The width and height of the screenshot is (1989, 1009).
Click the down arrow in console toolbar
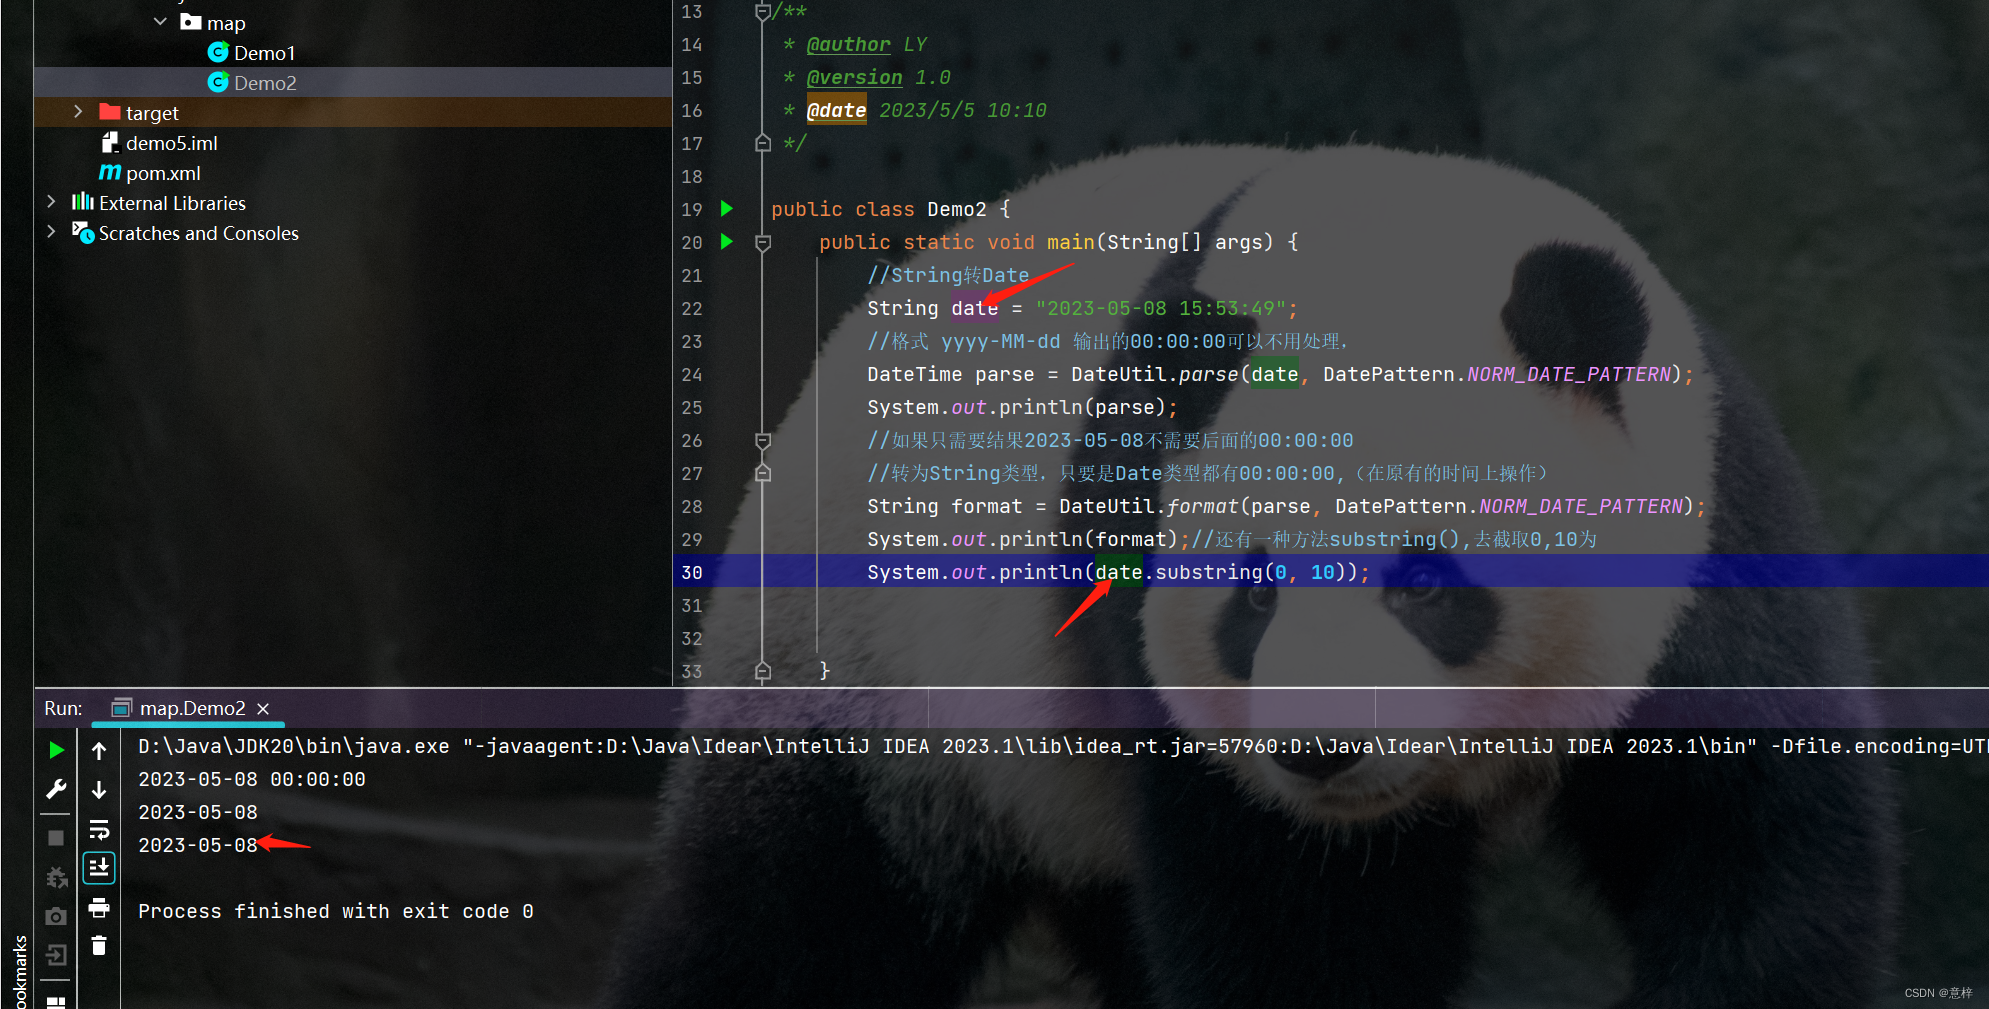coord(99,789)
